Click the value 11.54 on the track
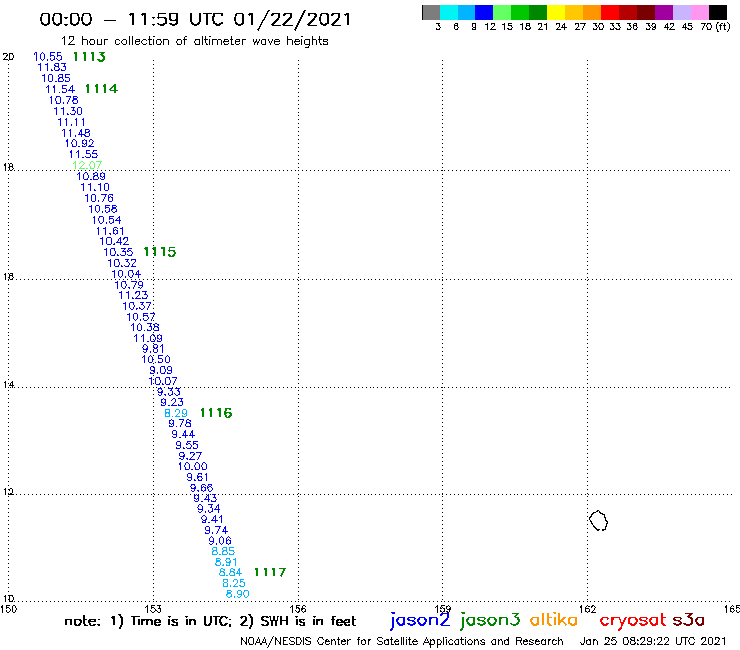 click(60, 89)
